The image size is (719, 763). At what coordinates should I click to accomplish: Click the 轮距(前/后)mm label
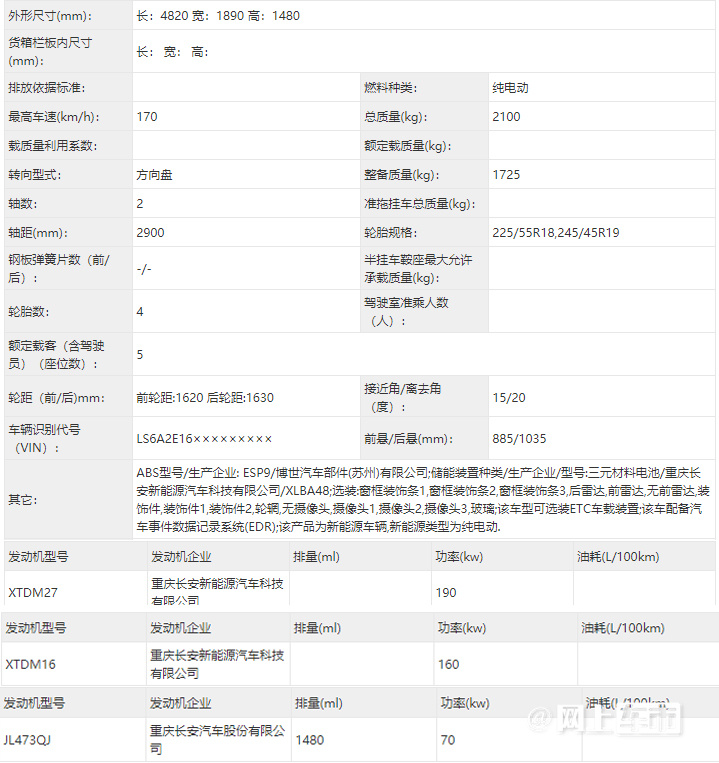point(56,398)
